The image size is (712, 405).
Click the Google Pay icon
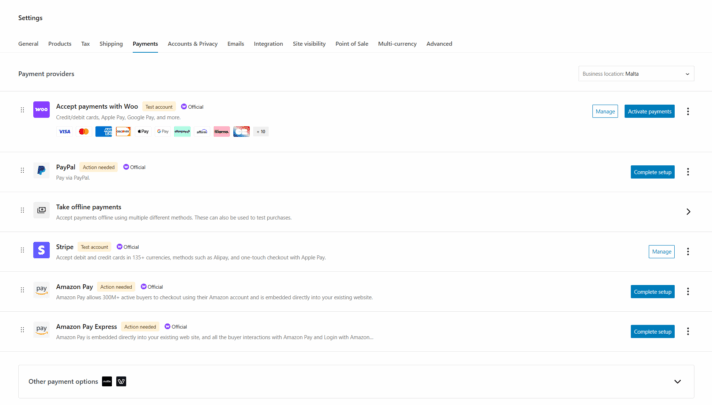tap(163, 132)
